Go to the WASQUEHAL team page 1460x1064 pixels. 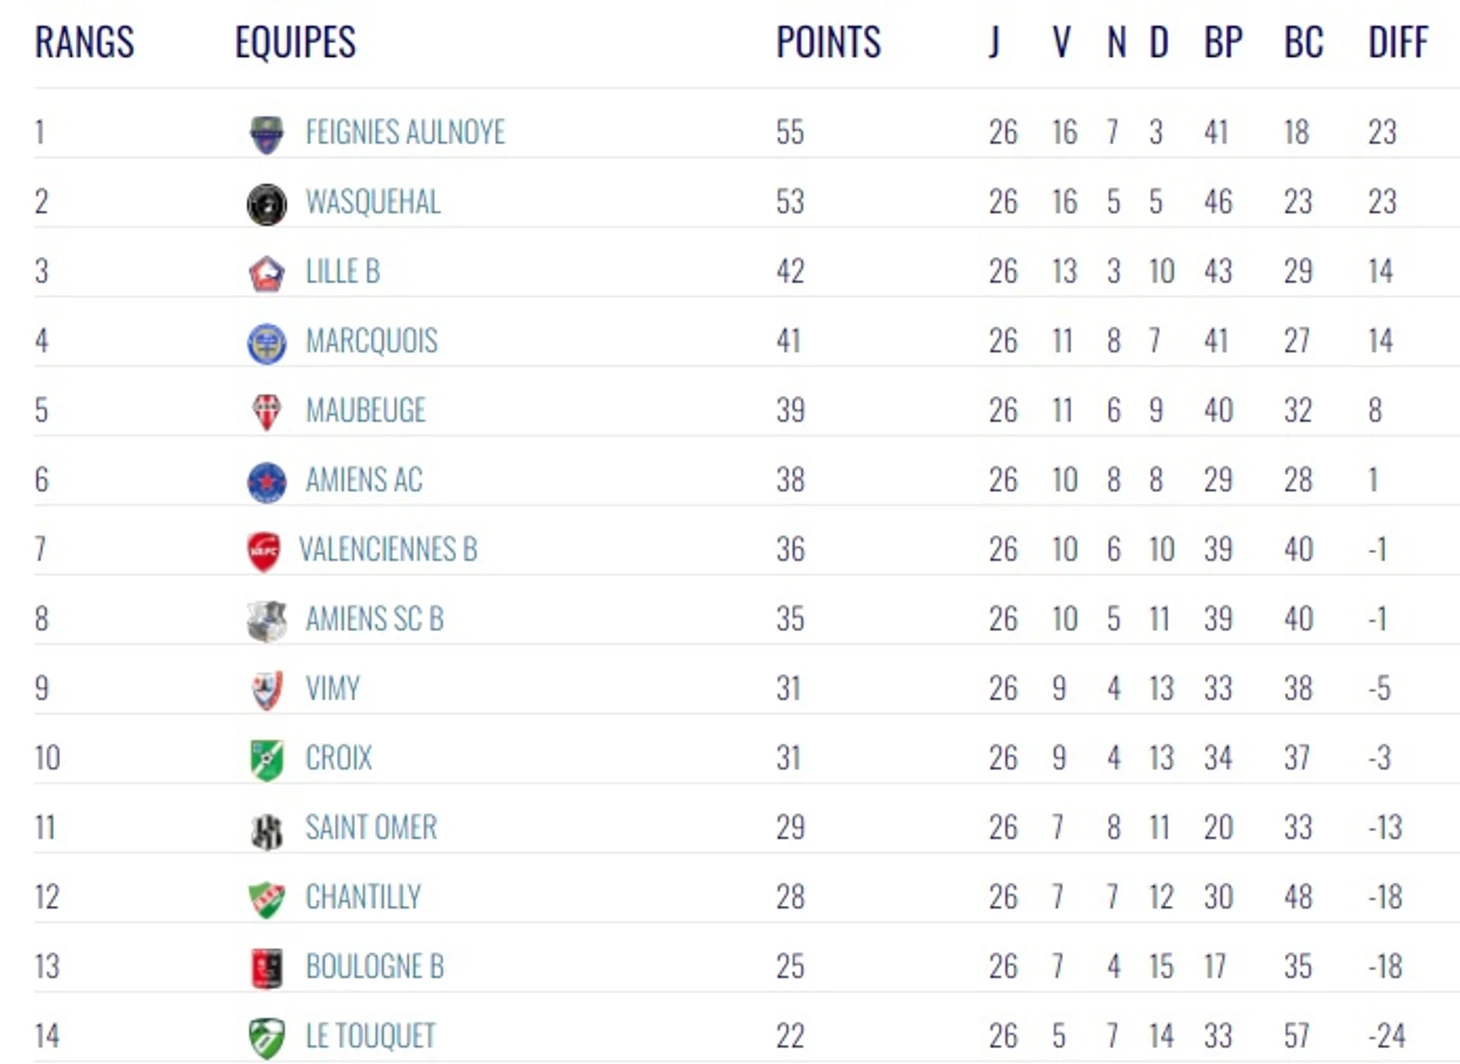tap(373, 202)
